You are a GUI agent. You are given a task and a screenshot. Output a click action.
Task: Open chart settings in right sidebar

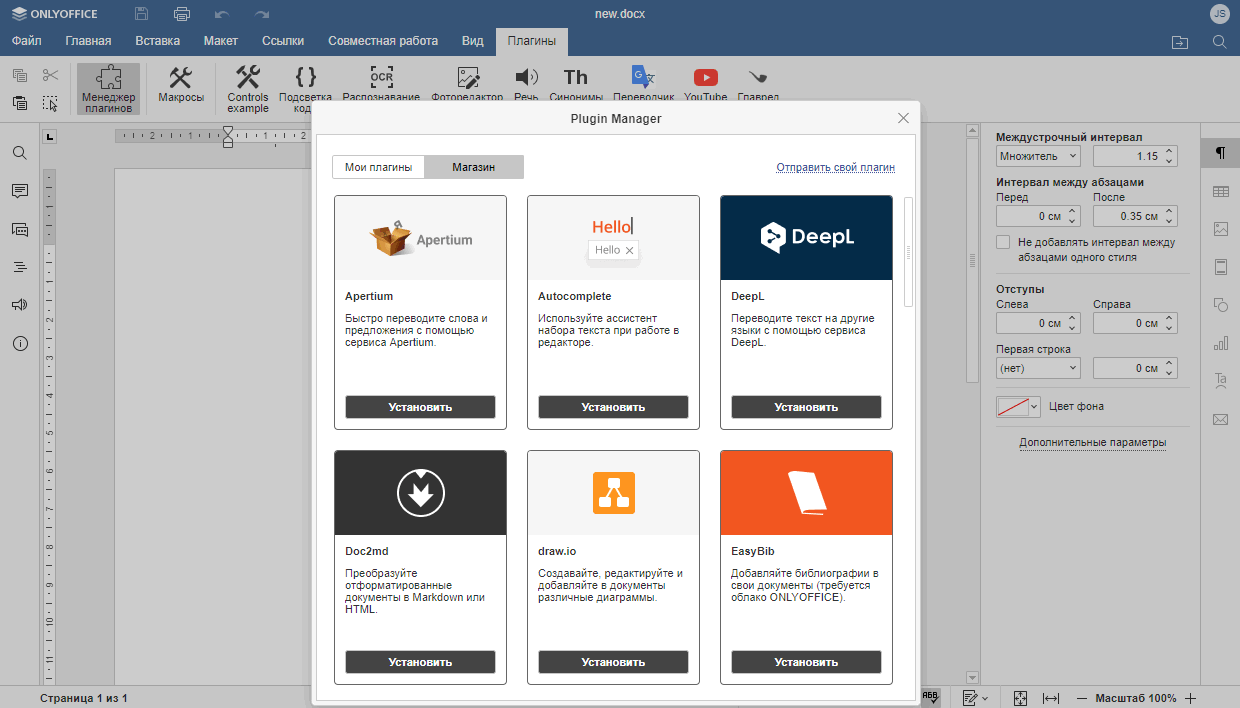pos(1220,343)
